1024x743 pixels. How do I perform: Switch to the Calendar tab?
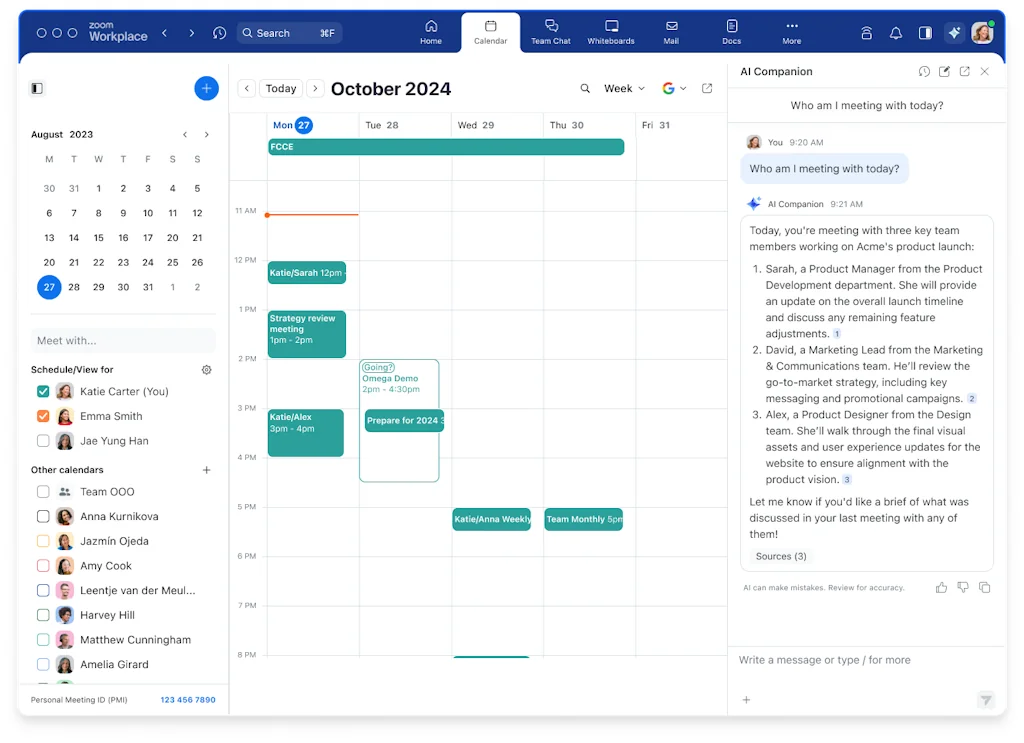coord(488,32)
